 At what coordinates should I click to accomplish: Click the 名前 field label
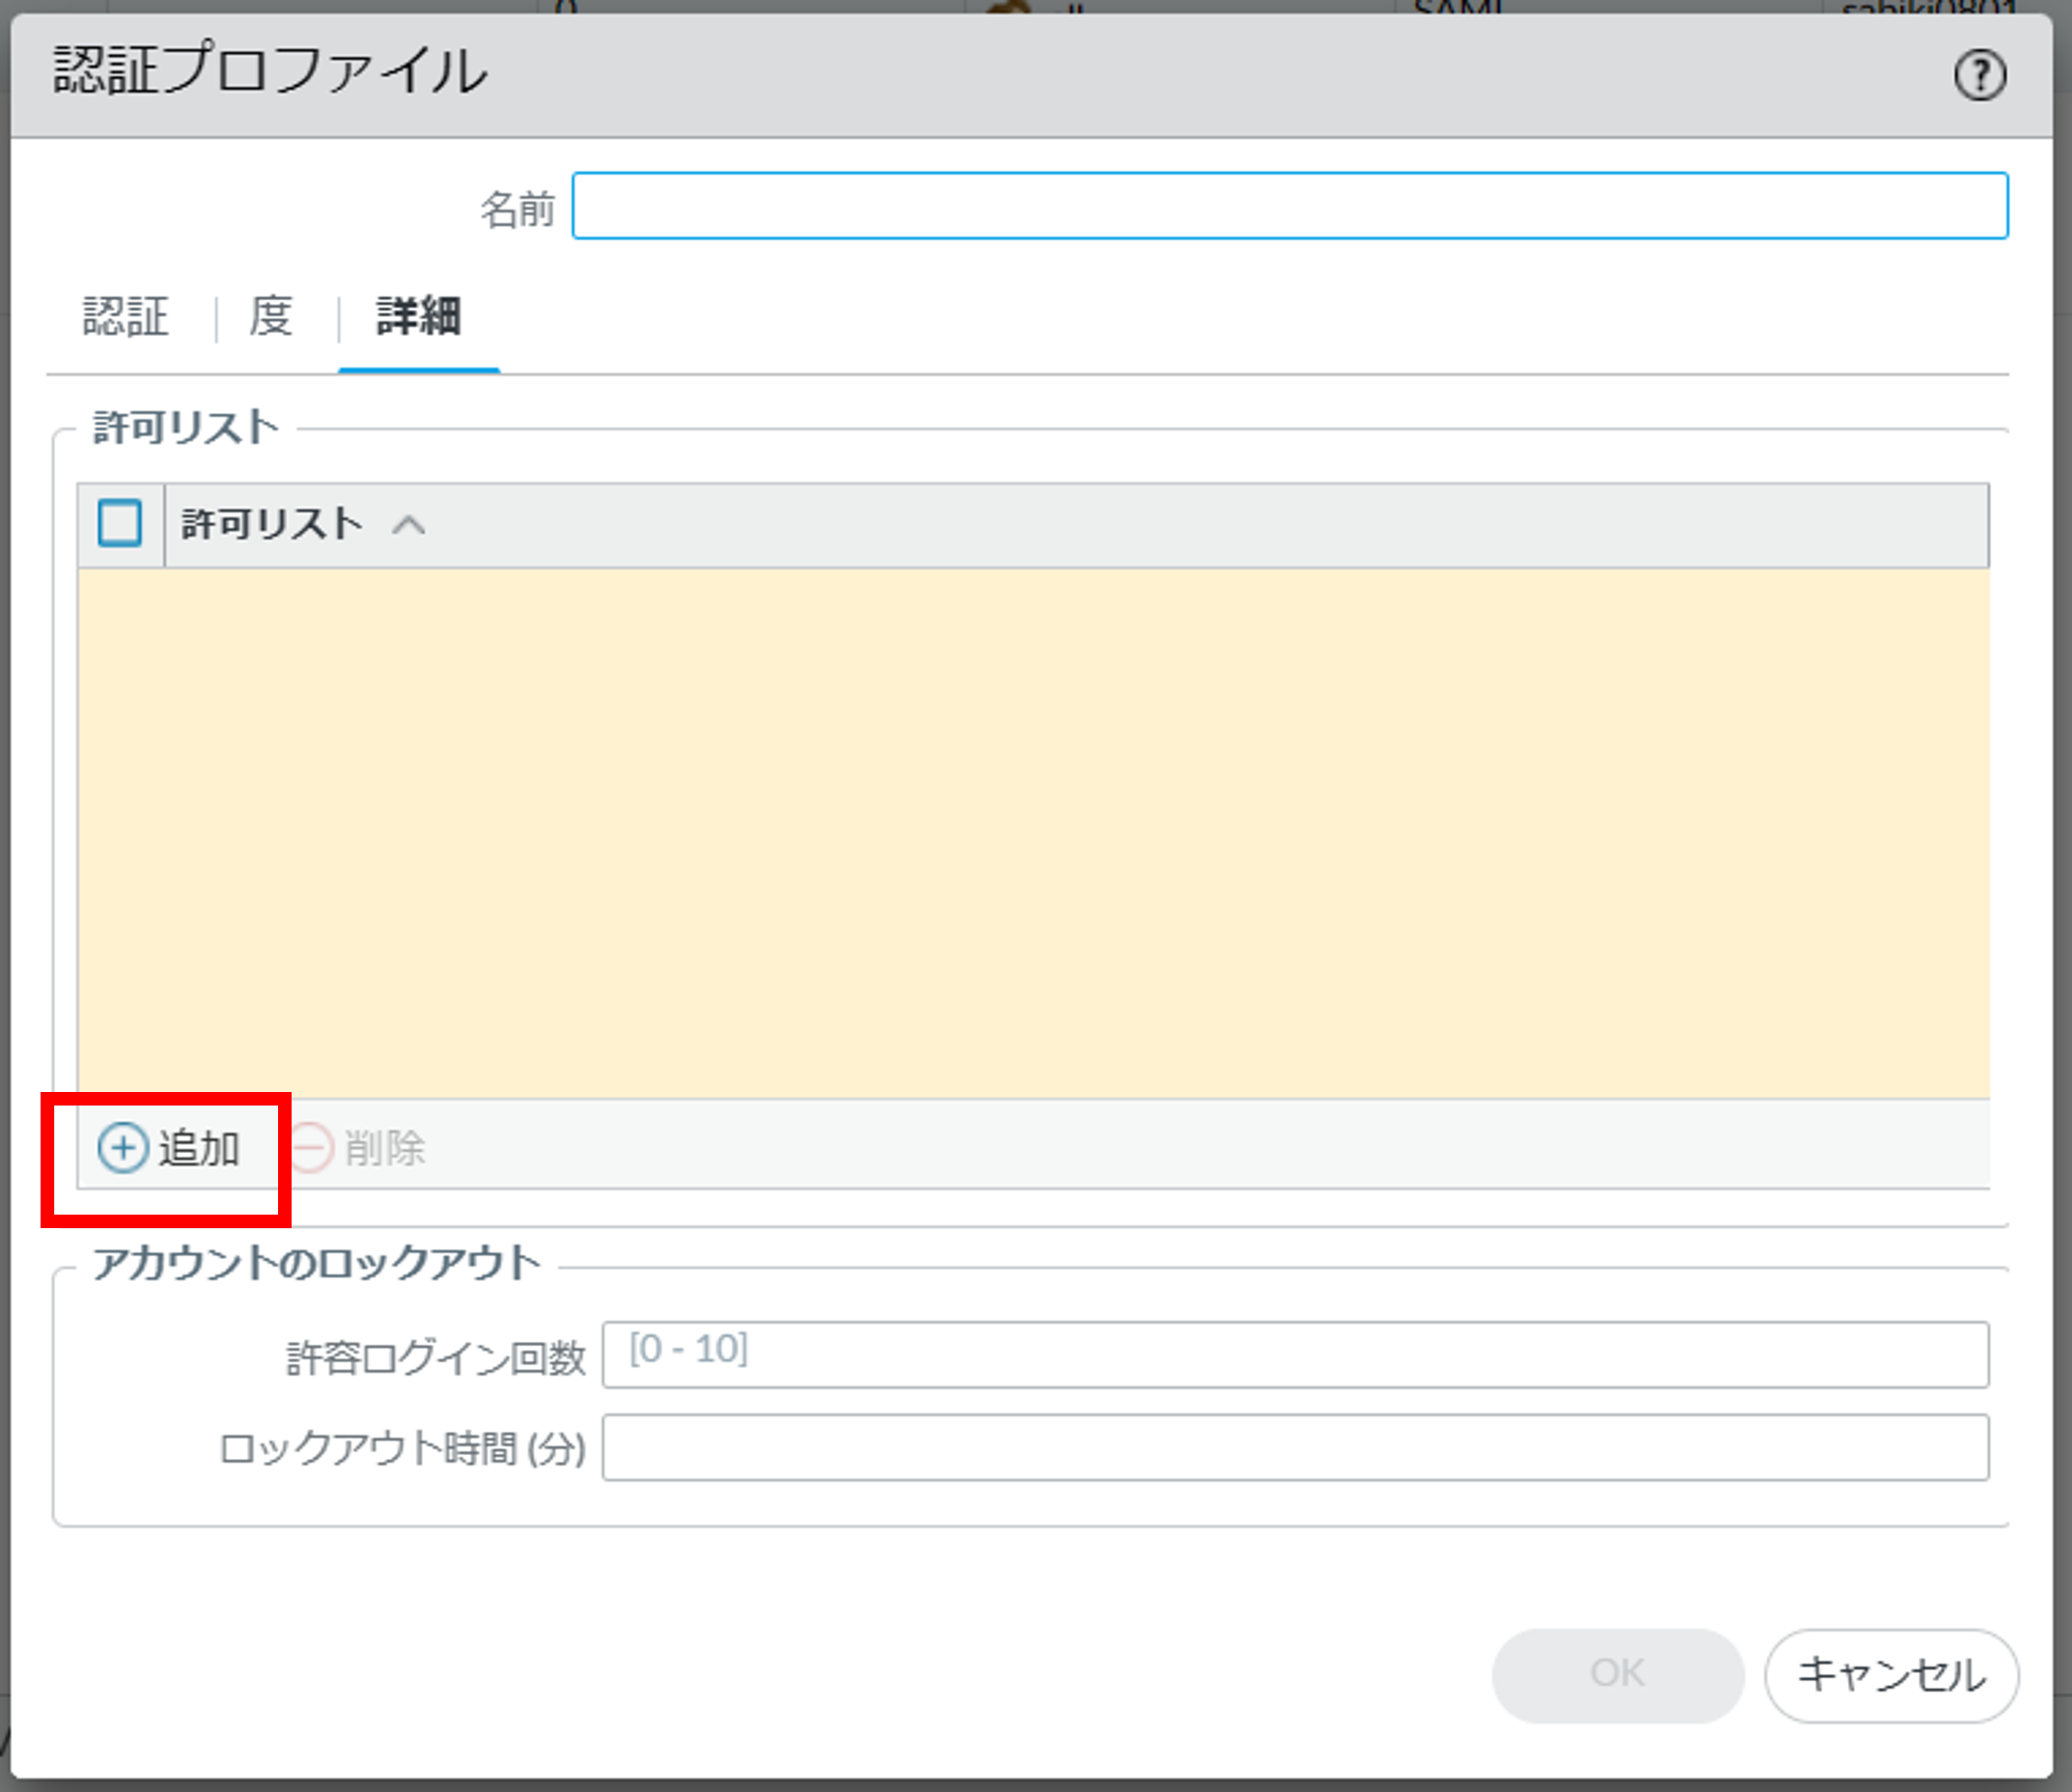(516, 209)
